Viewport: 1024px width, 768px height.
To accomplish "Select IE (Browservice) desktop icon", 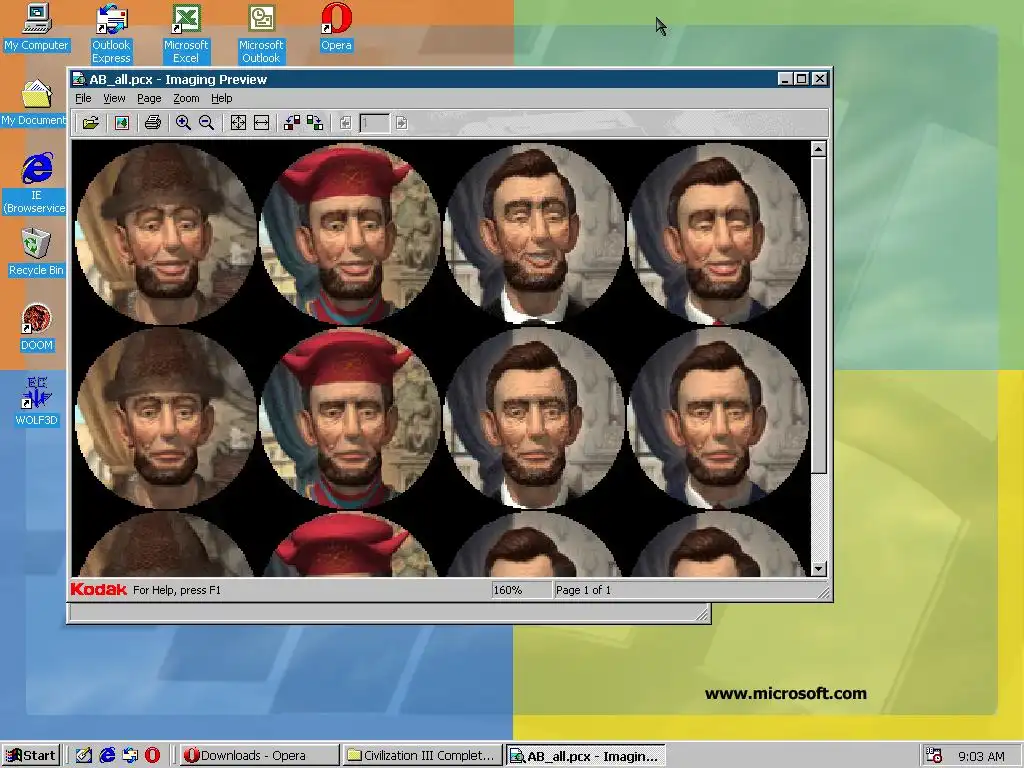I will (36, 184).
